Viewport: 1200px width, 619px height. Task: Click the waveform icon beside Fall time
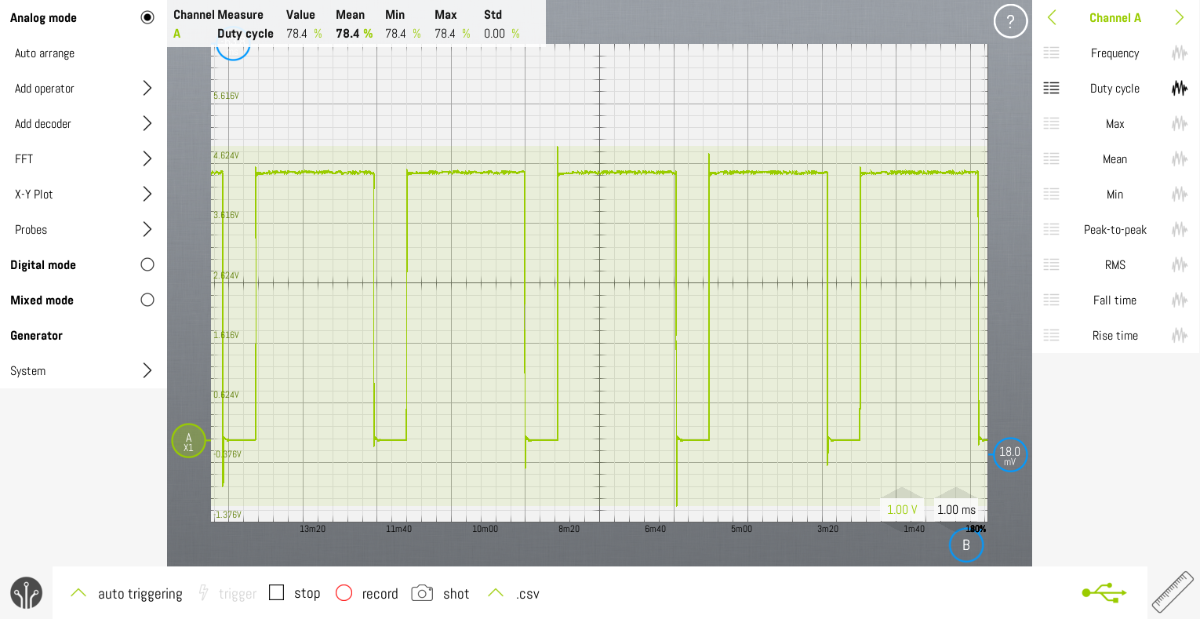click(x=1180, y=300)
